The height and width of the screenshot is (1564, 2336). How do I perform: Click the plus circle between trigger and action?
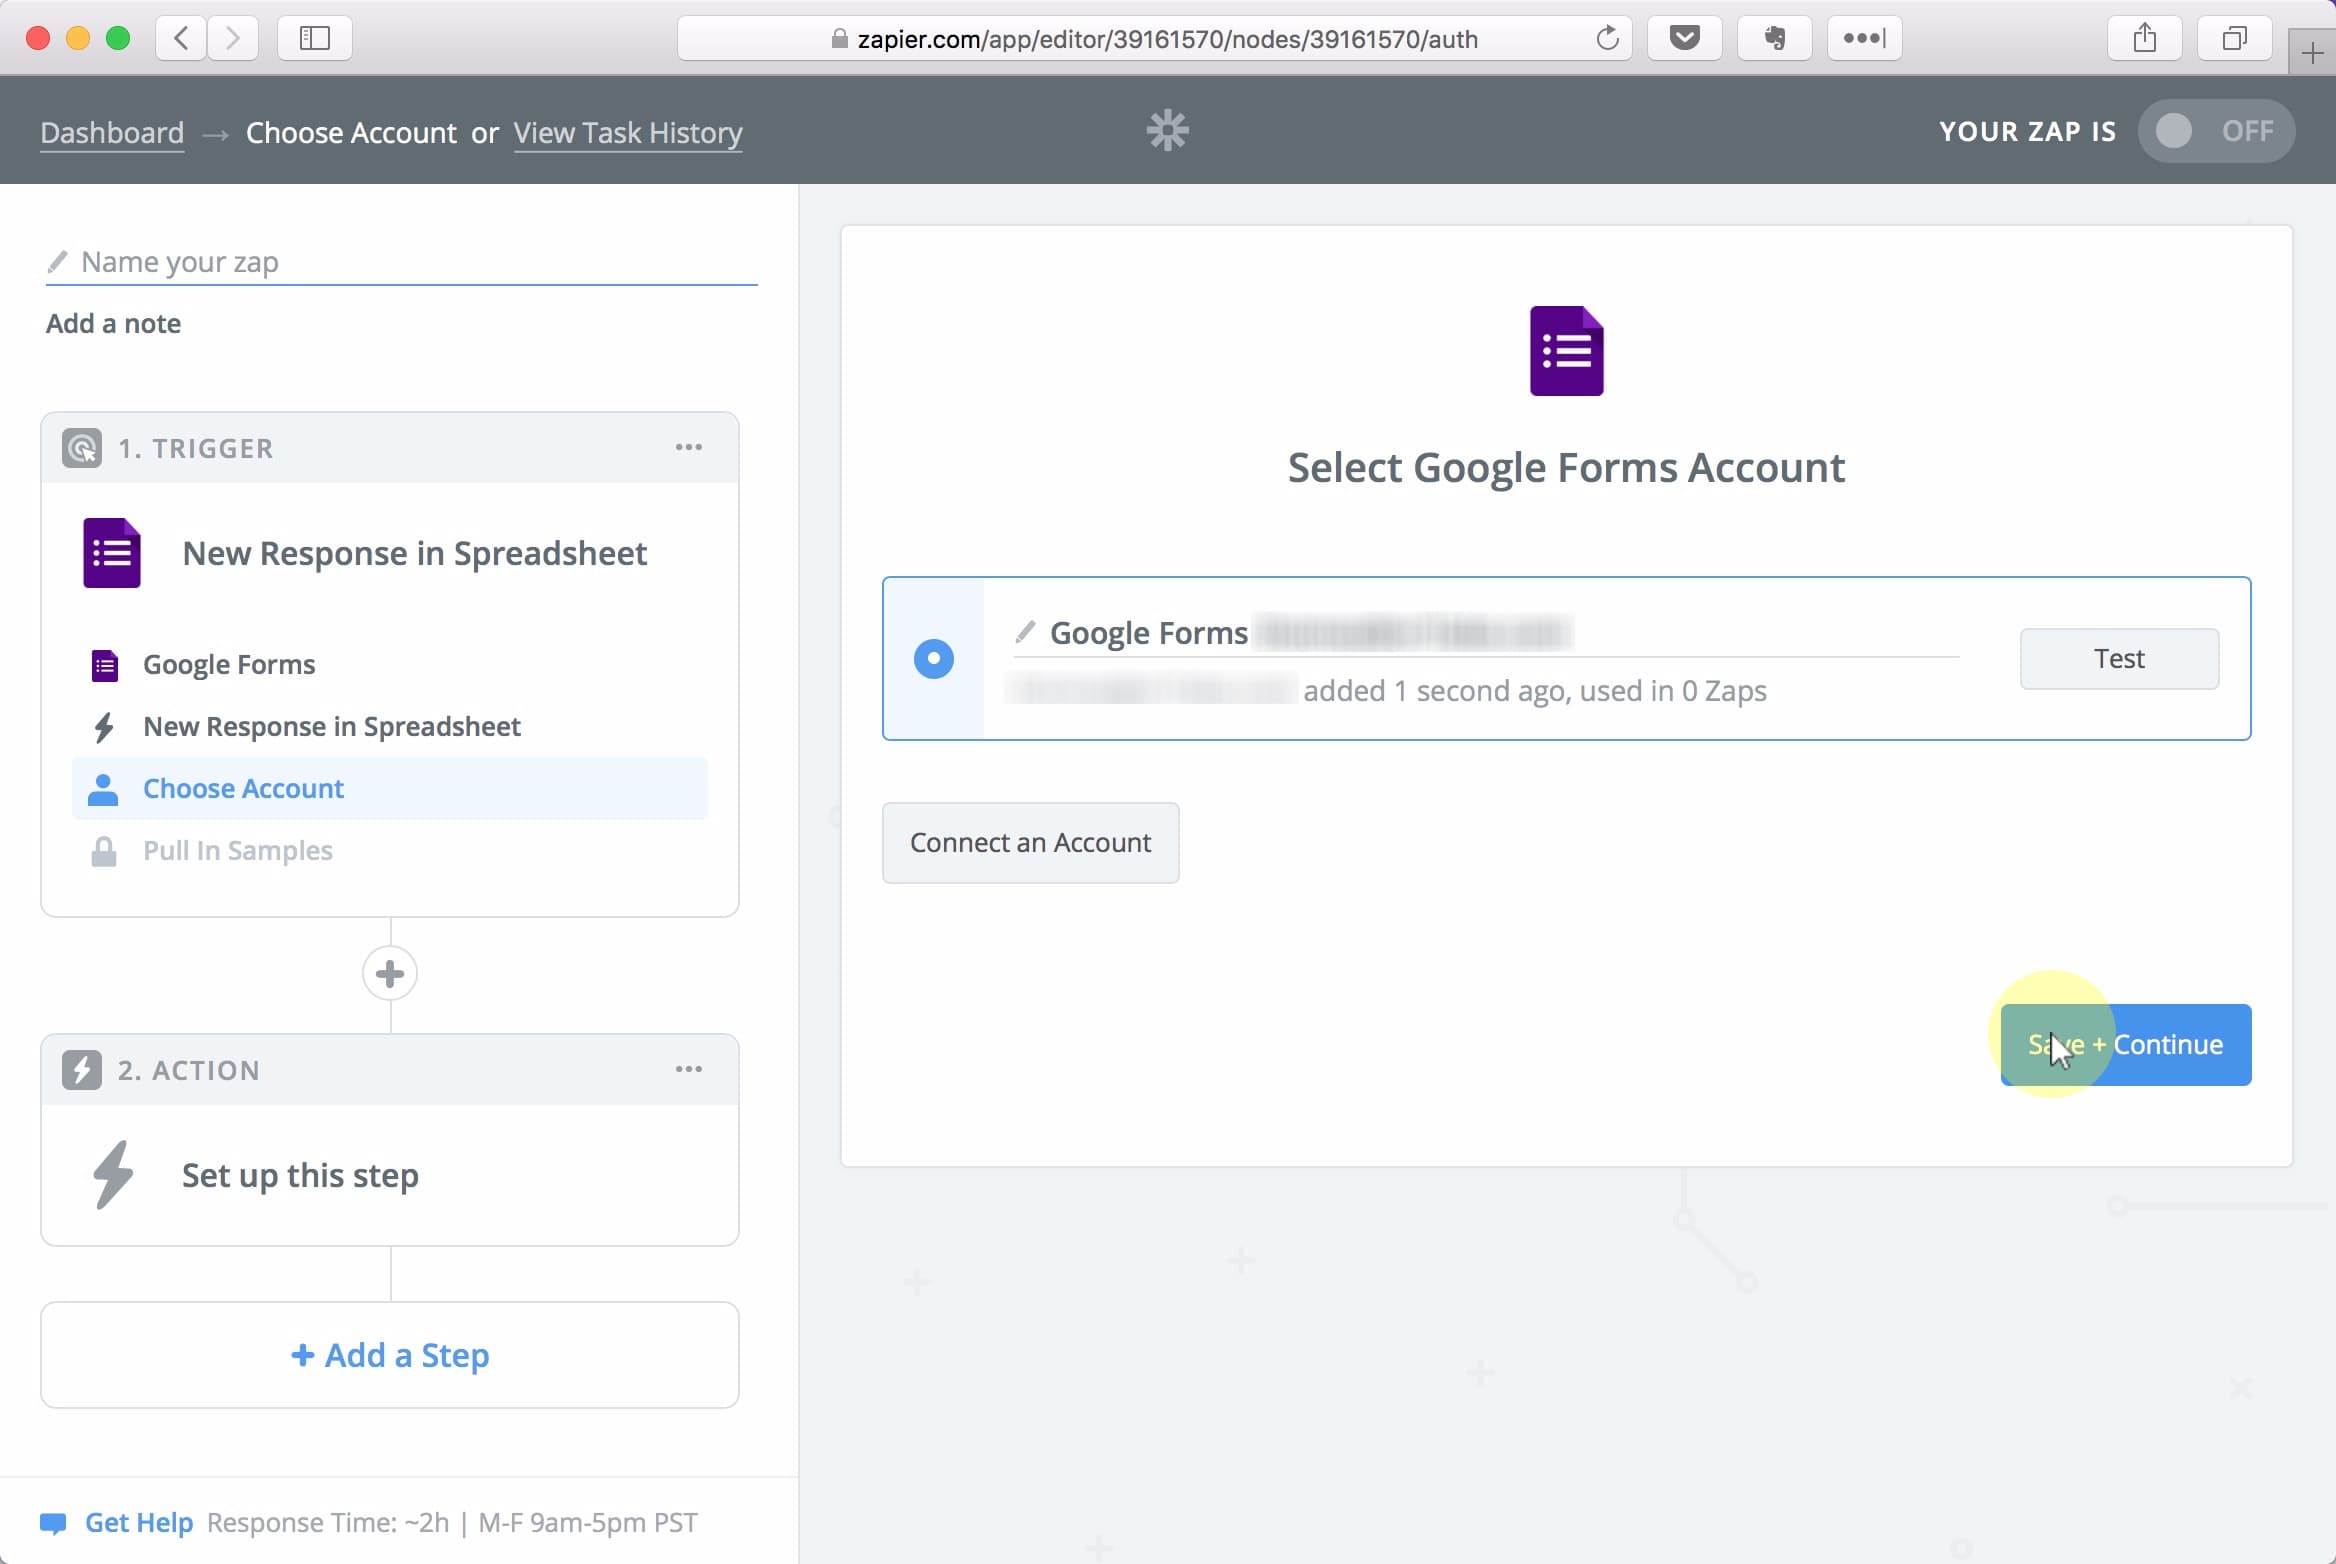click(x=390, y=973)
